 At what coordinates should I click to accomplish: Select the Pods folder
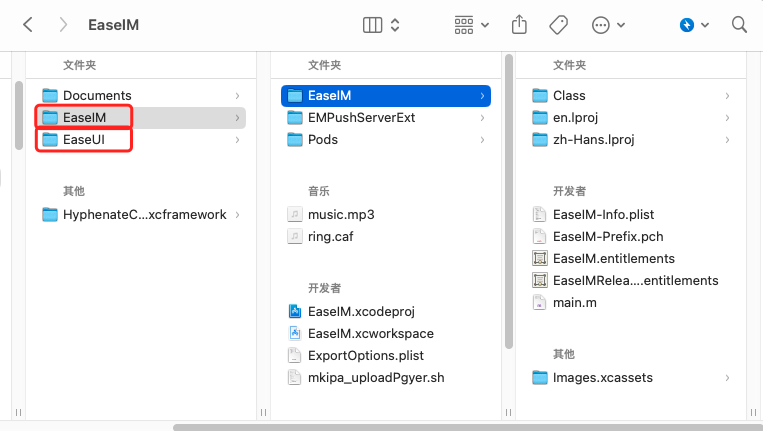pos(322,140)
